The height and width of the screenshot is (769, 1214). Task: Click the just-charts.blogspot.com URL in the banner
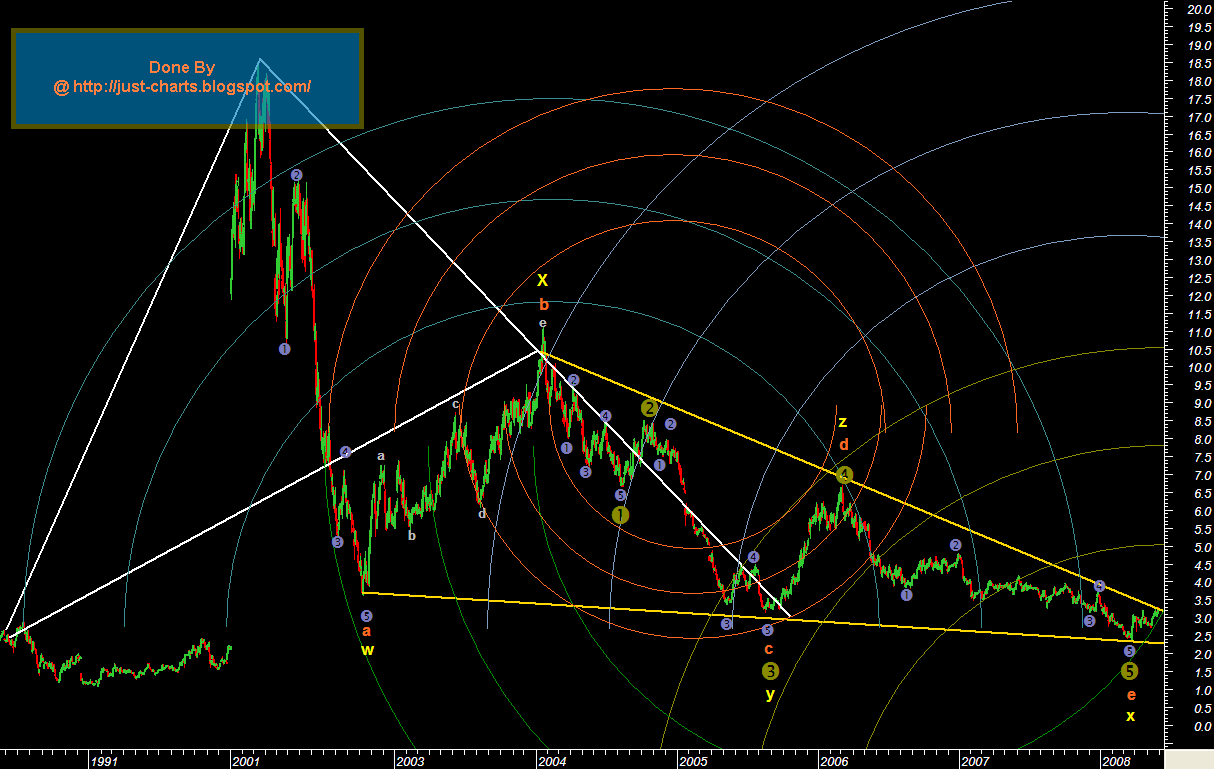[x=182, y=87]
